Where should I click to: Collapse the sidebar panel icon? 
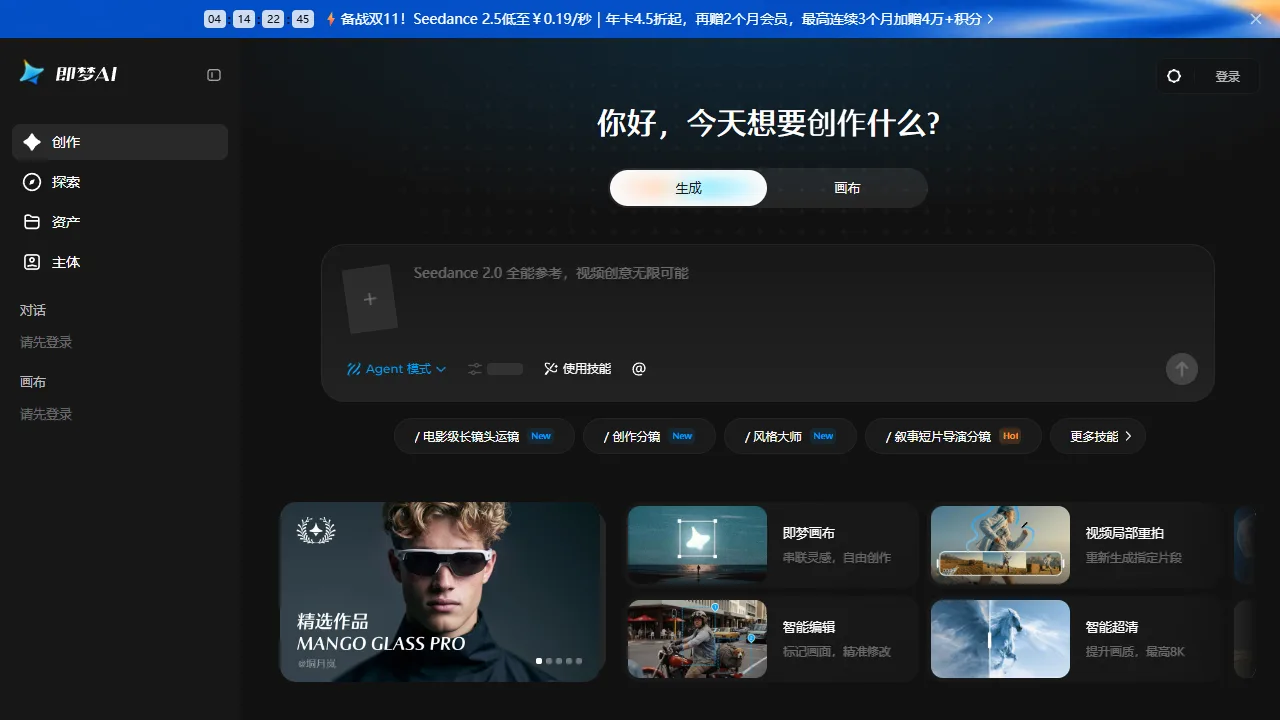coord(214,75)
